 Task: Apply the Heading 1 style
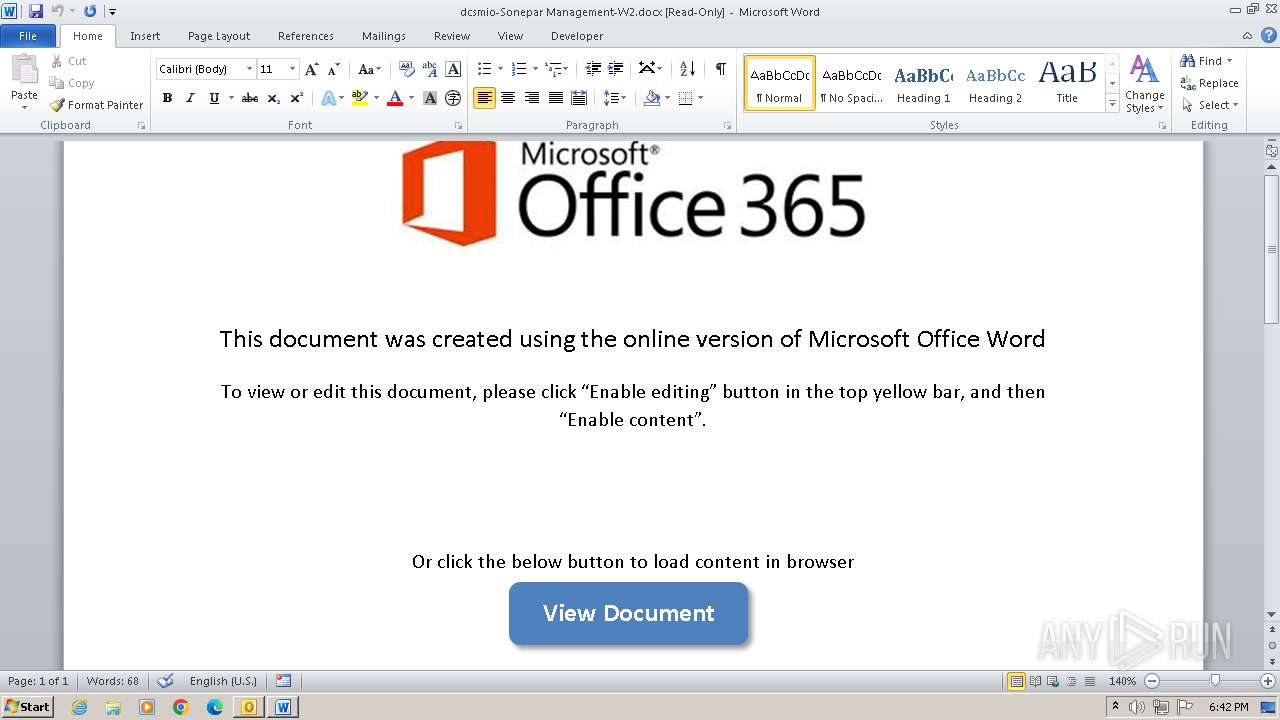coord(923,83)
